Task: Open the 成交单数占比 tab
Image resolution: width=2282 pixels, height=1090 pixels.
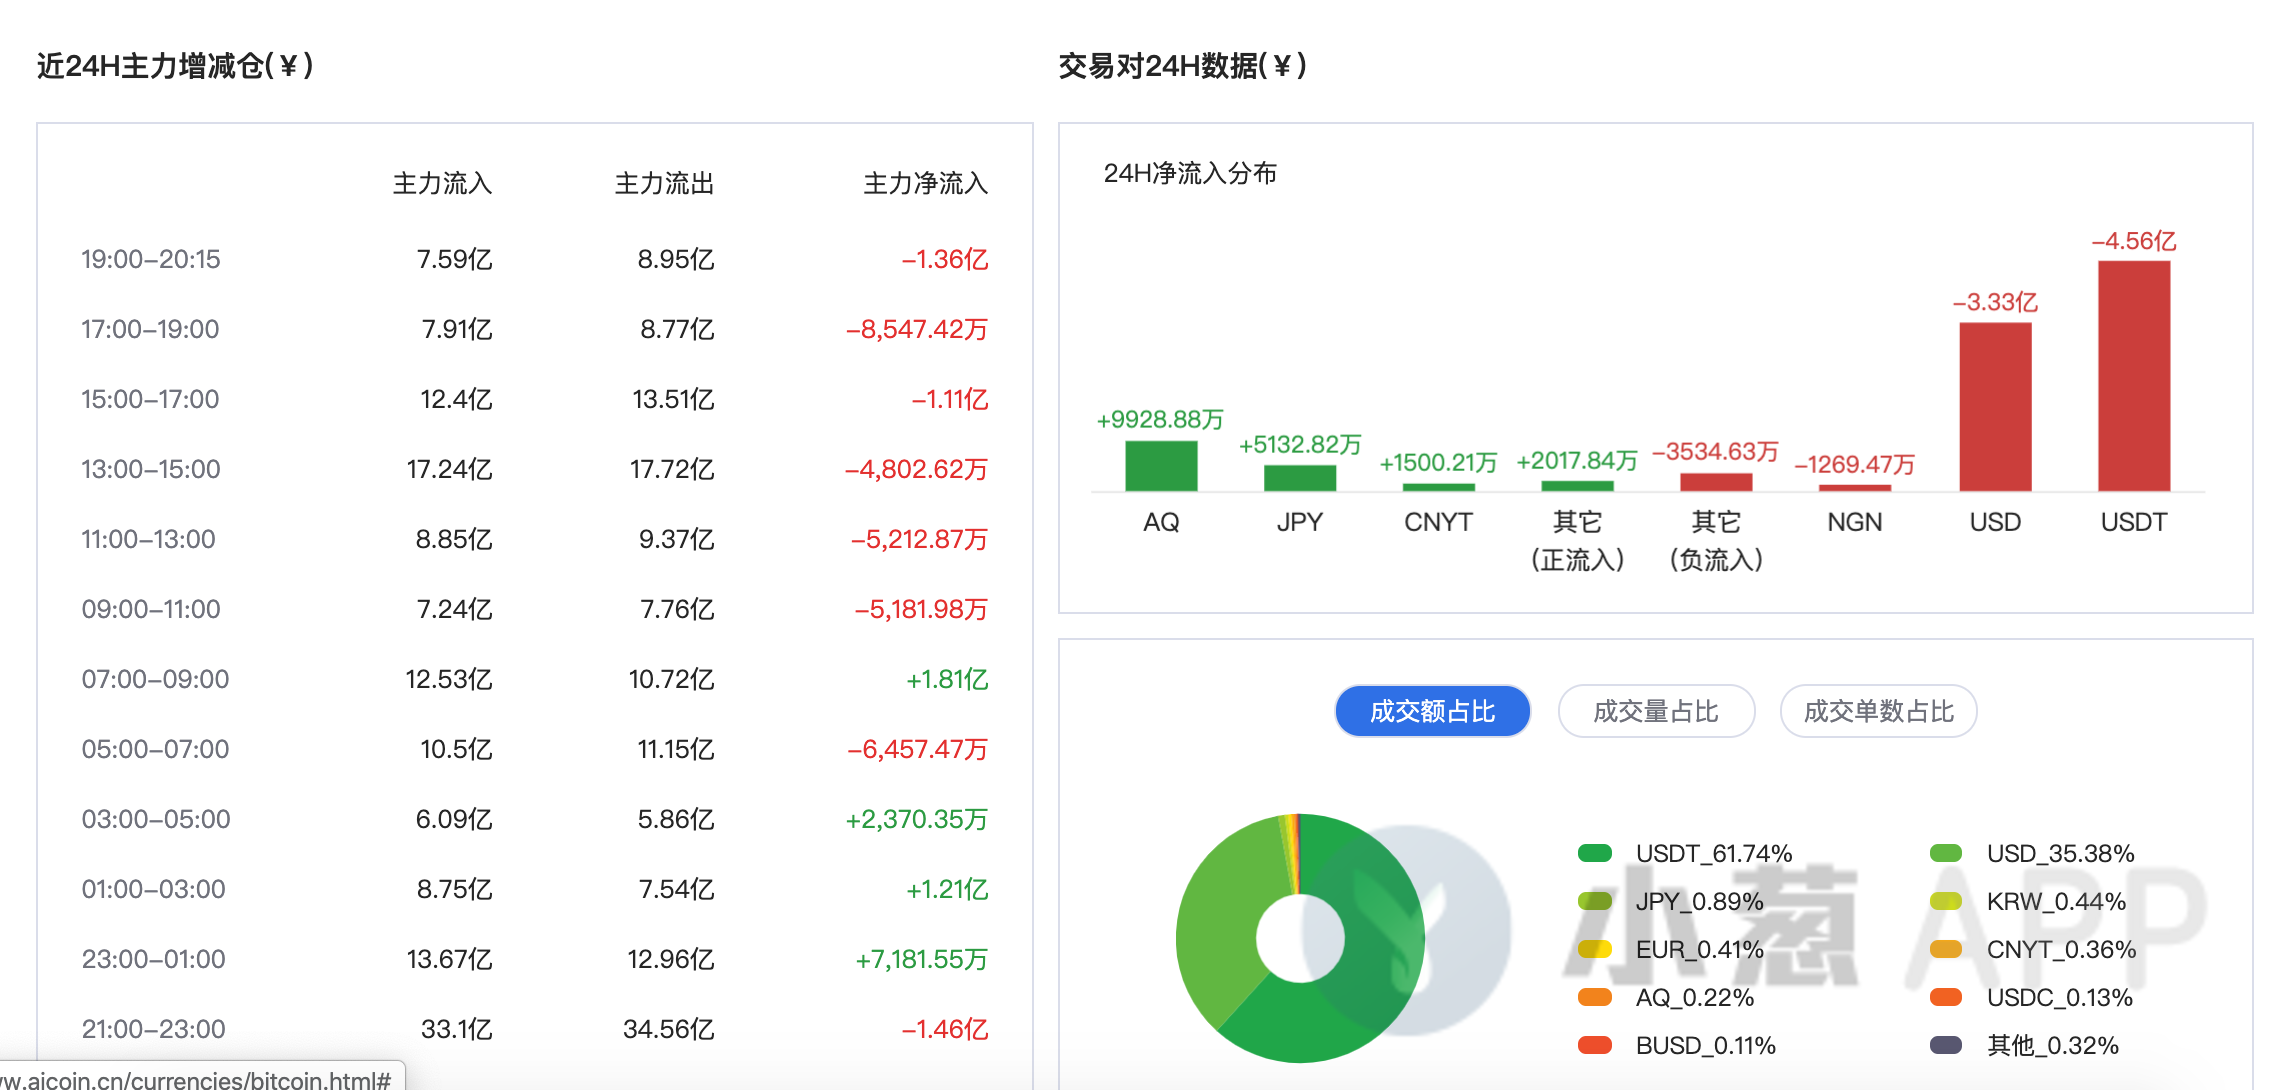Action: click(1878, 711)
